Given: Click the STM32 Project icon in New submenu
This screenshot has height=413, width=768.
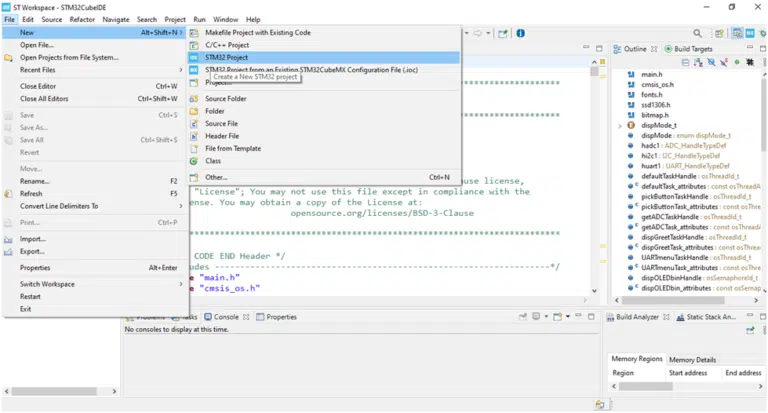Looking at the screenshot, I should [x=194, y=57].
